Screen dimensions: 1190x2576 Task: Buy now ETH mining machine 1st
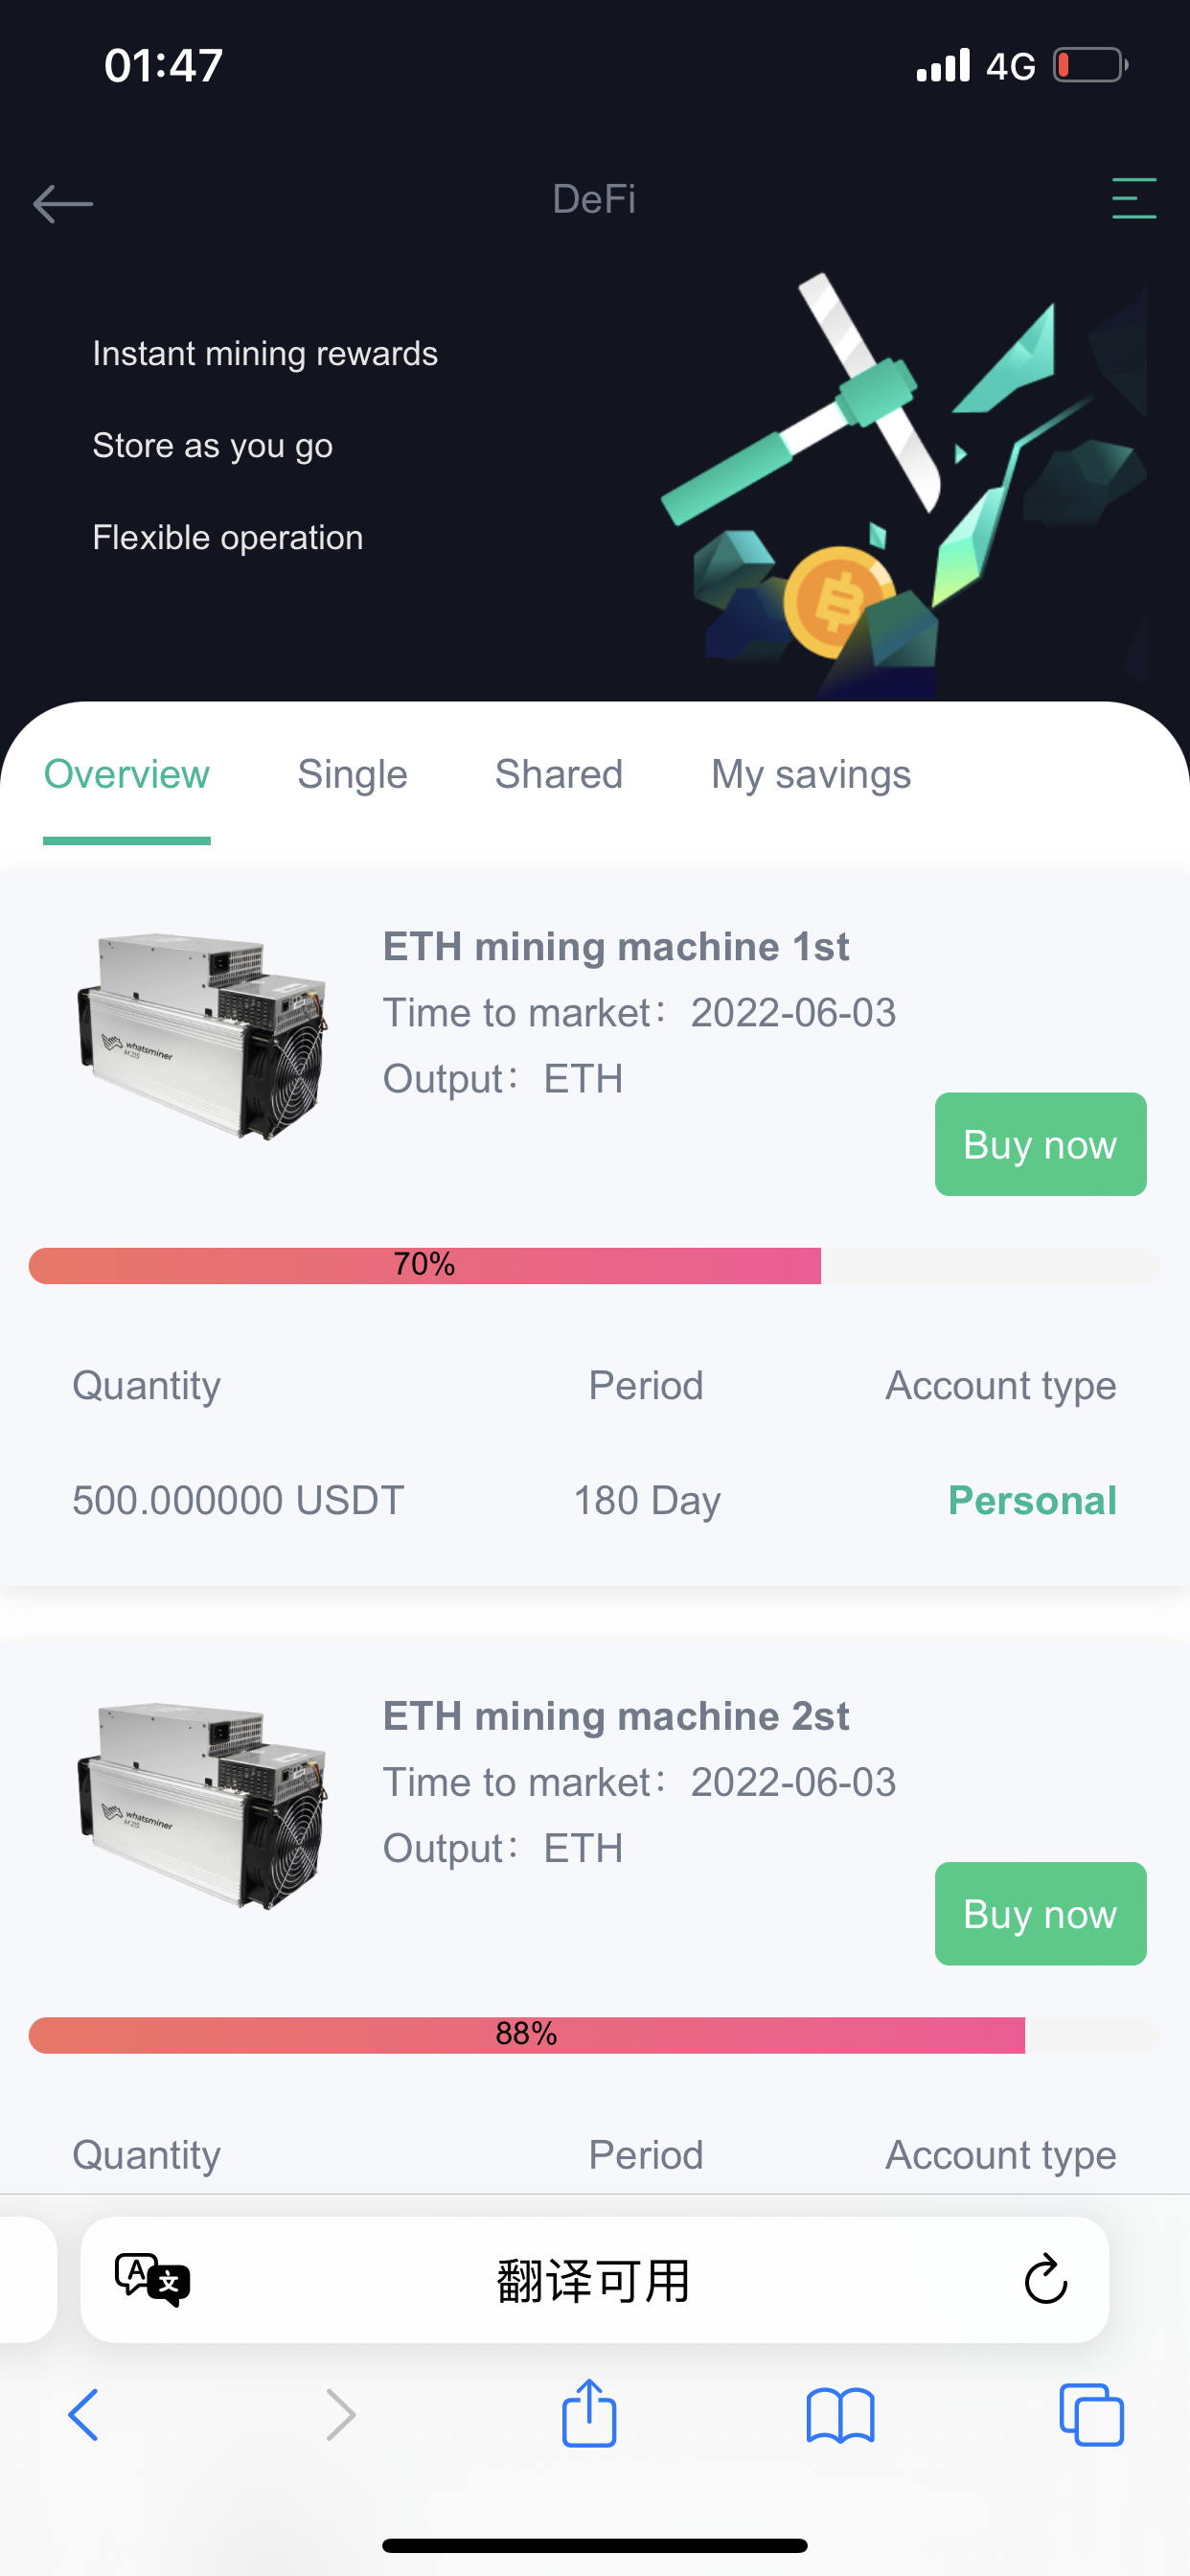[x=1040, y=1144]
